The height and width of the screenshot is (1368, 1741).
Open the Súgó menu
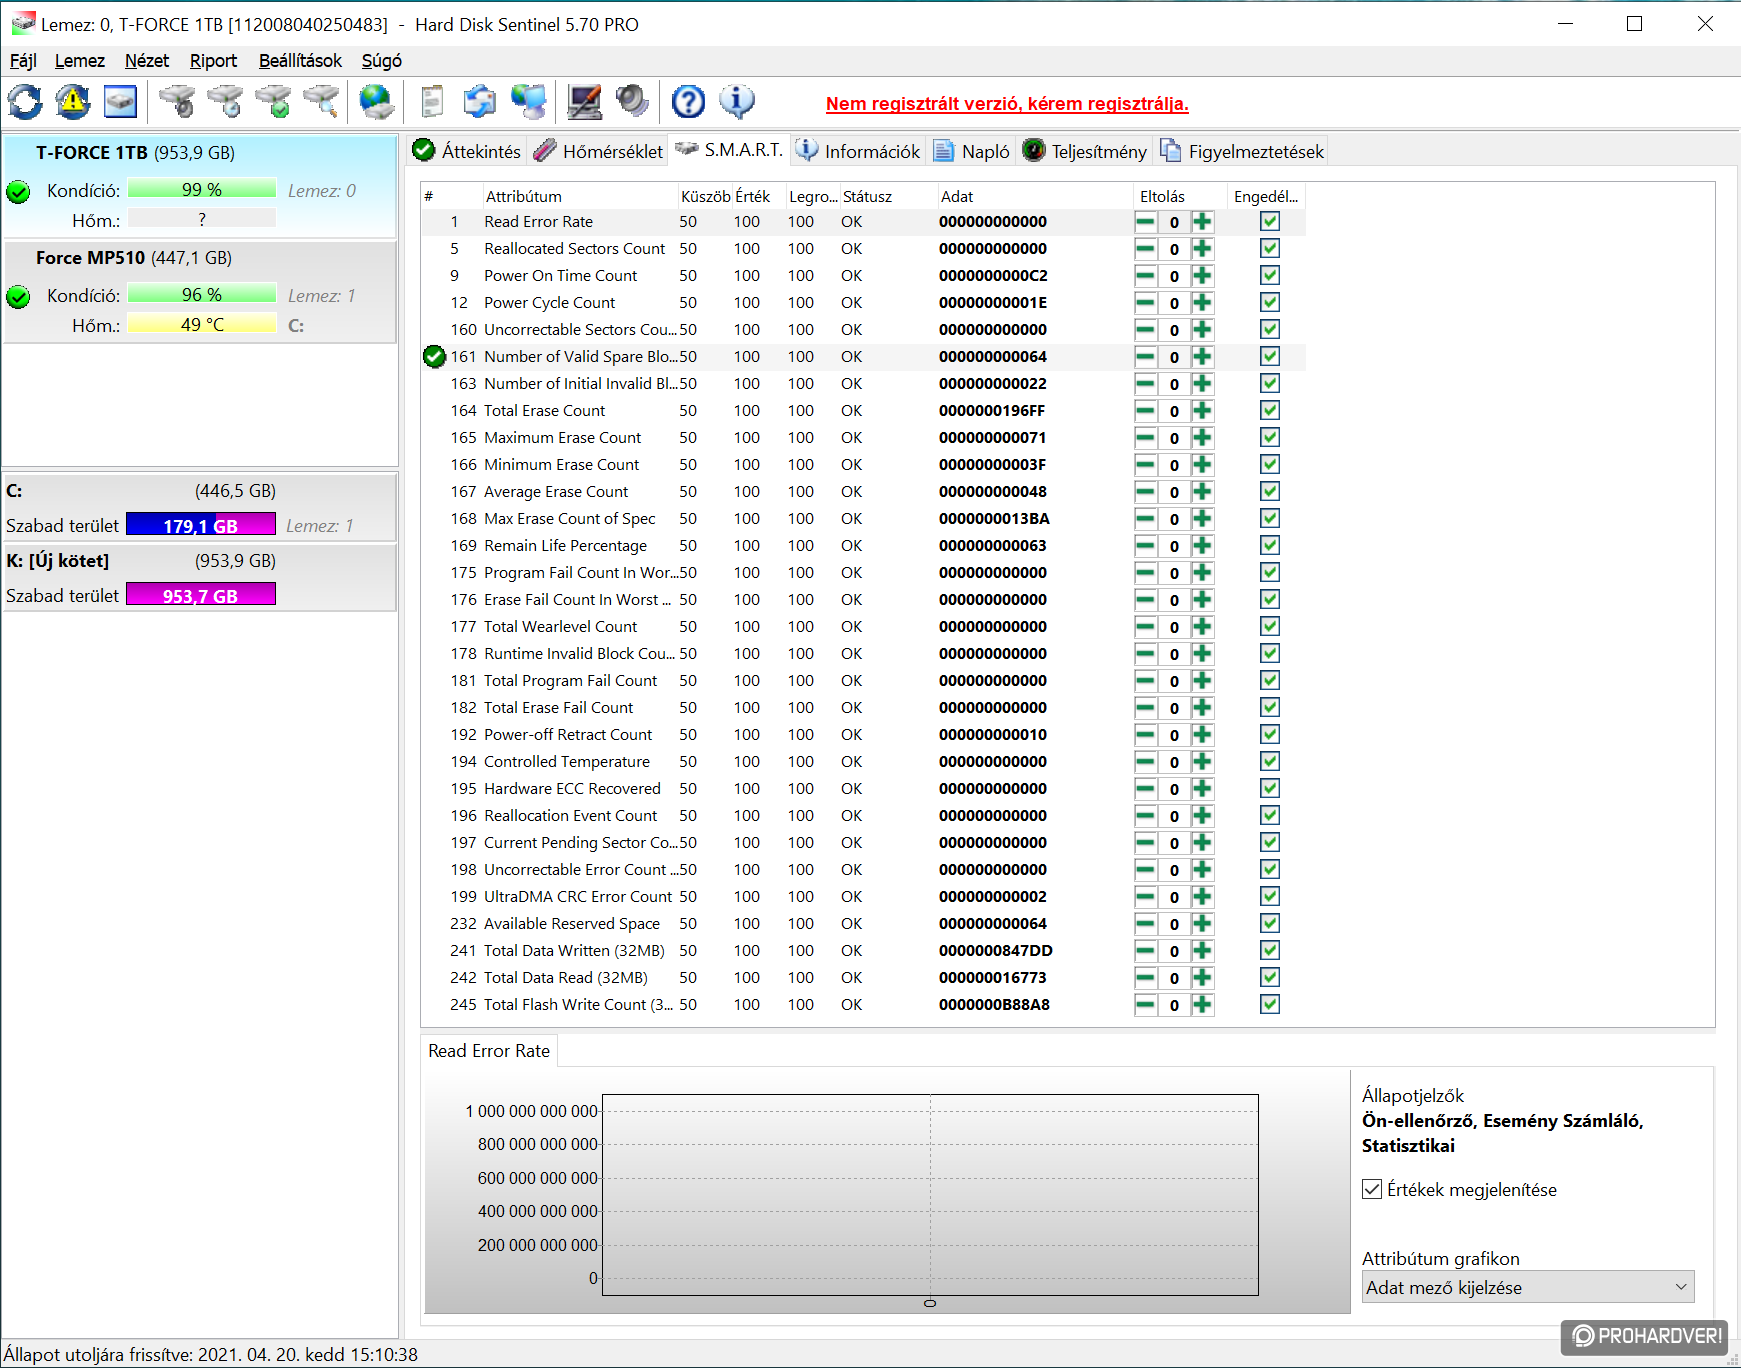[x=381, y=61]
